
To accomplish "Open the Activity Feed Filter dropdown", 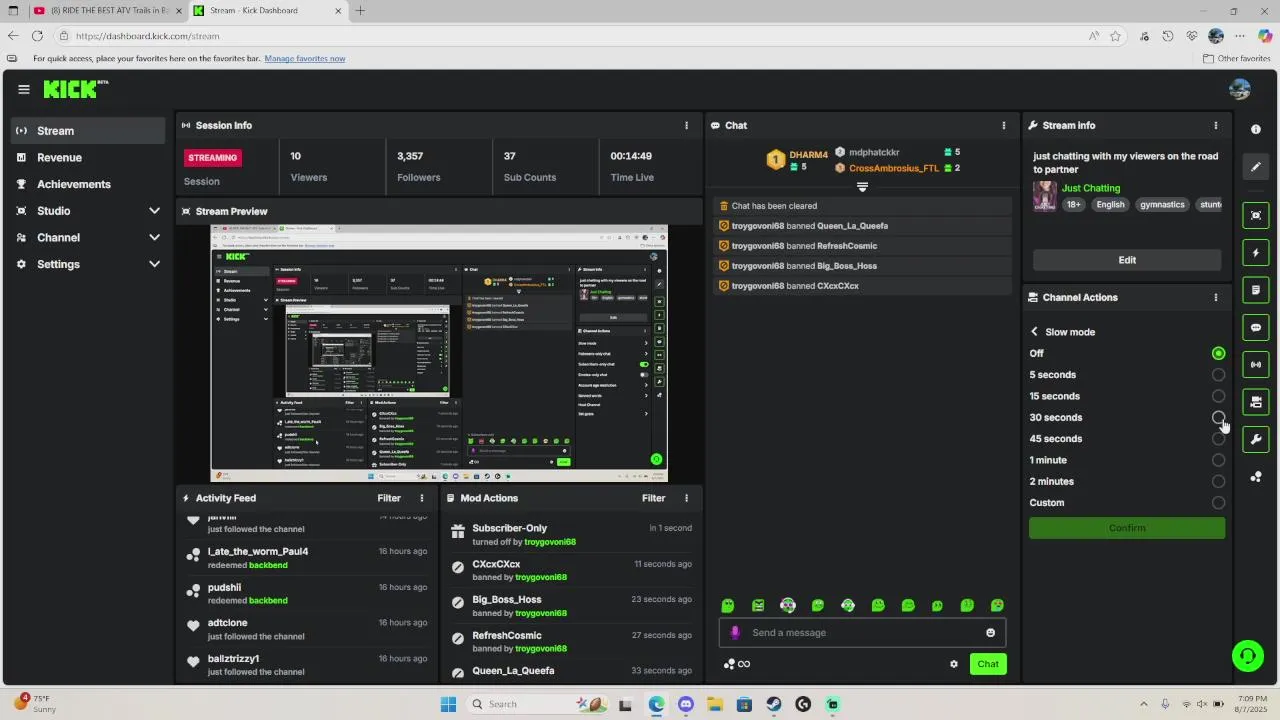I will click(x=389, y=498).
